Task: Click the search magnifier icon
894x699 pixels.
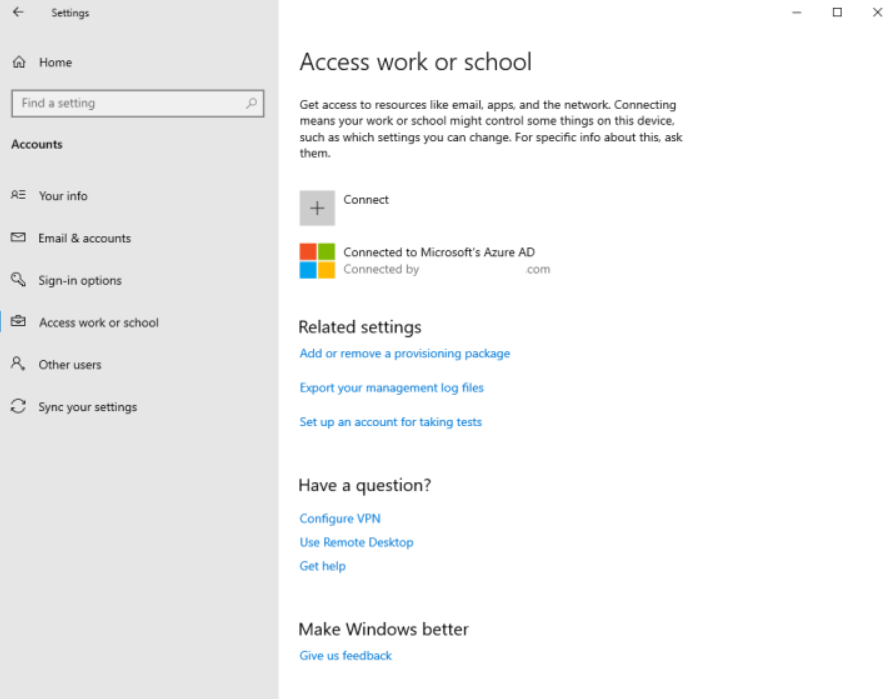Action: tap(251, 103)
